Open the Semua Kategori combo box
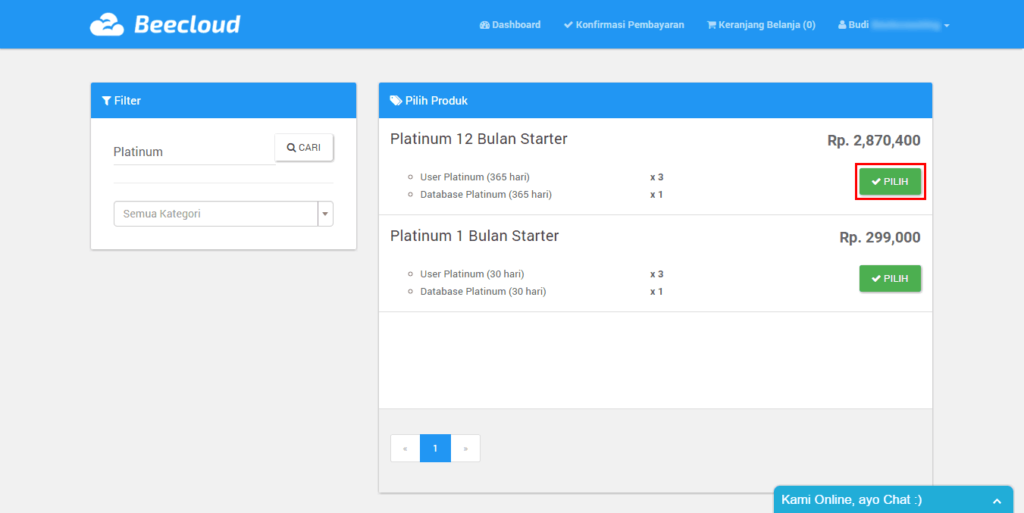 click(x=215, y=214)
